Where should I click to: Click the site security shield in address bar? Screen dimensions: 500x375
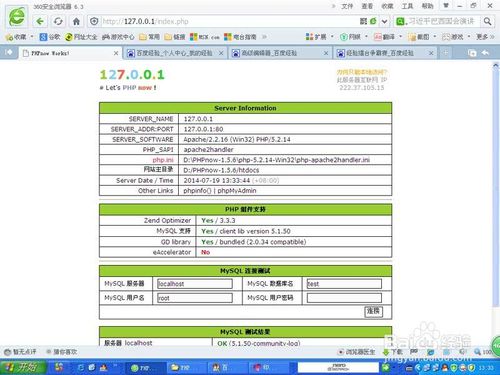point(94,21)
